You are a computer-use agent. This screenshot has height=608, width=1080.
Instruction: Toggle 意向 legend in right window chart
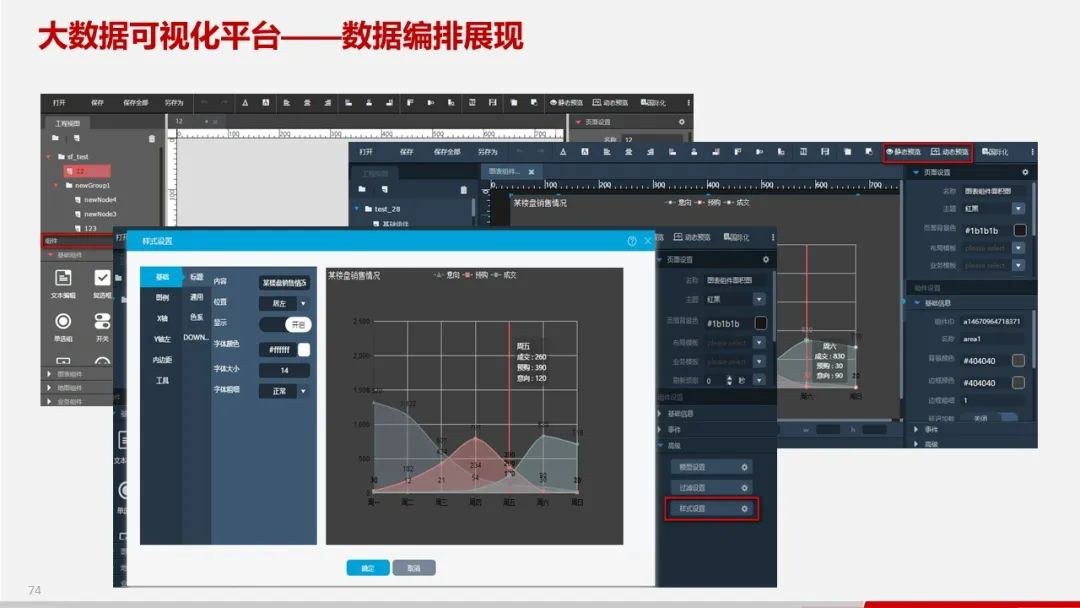678,202
